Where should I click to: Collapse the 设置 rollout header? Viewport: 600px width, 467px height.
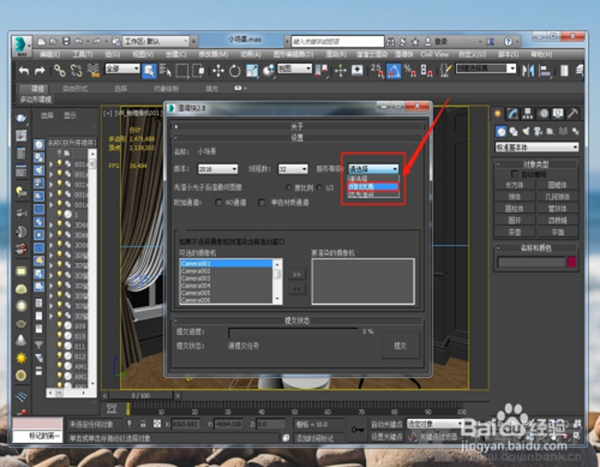click(297, 139)
